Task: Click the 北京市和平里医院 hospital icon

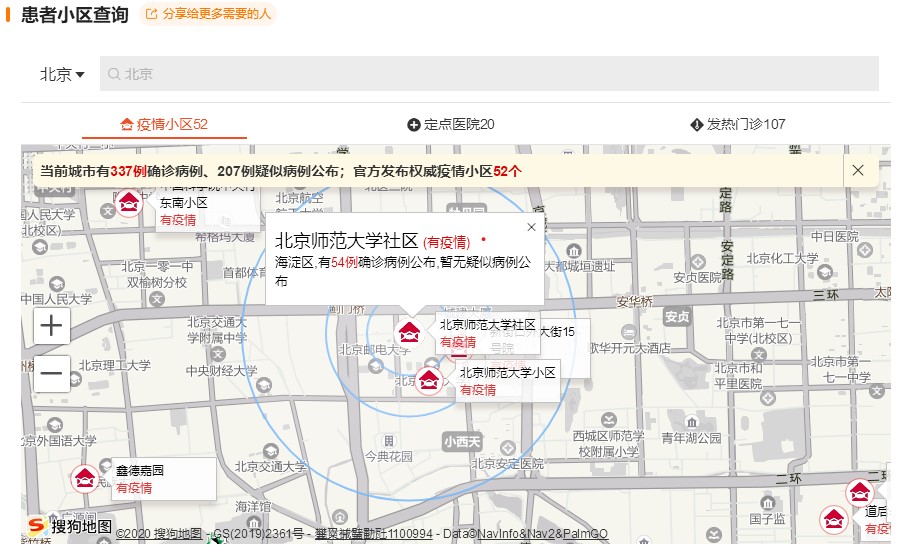Action: coord(768,398)
